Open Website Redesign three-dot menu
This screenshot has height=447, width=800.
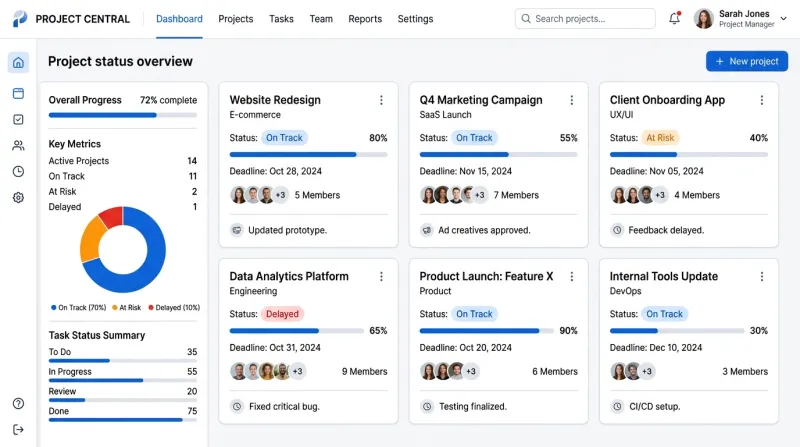click(381, 100)
